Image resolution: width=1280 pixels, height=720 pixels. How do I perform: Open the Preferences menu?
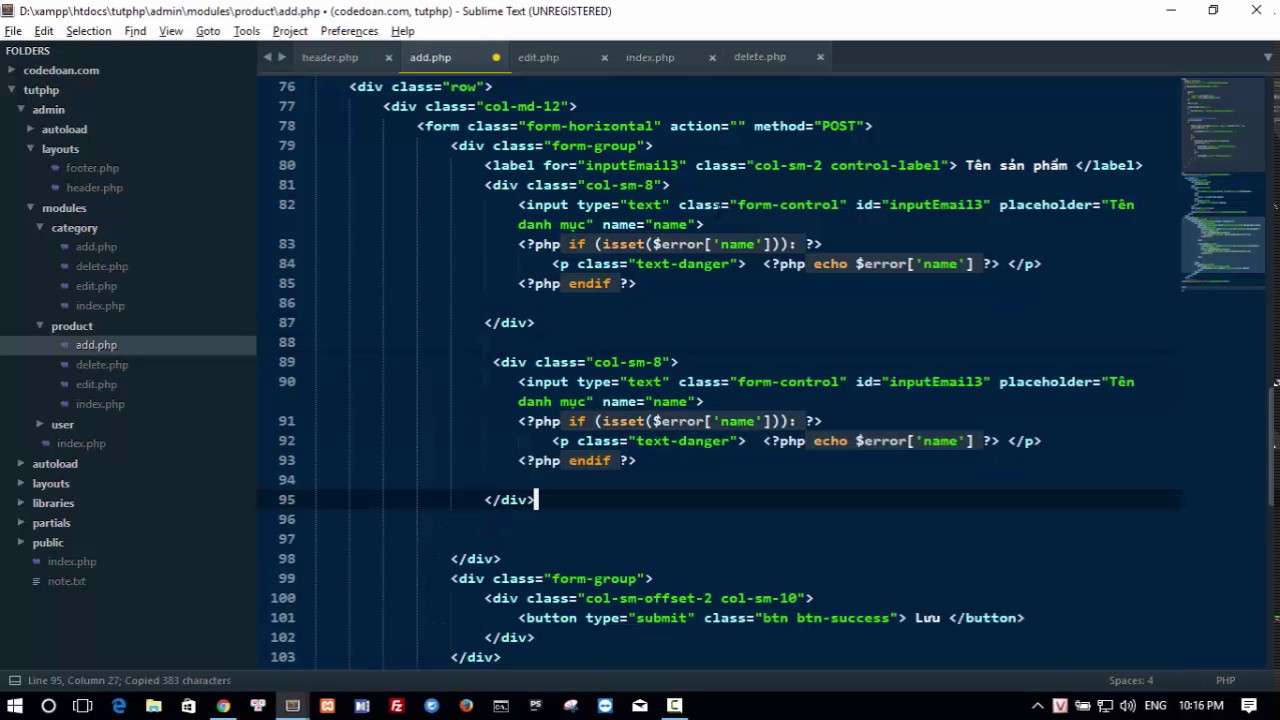(x=349, y=31)
